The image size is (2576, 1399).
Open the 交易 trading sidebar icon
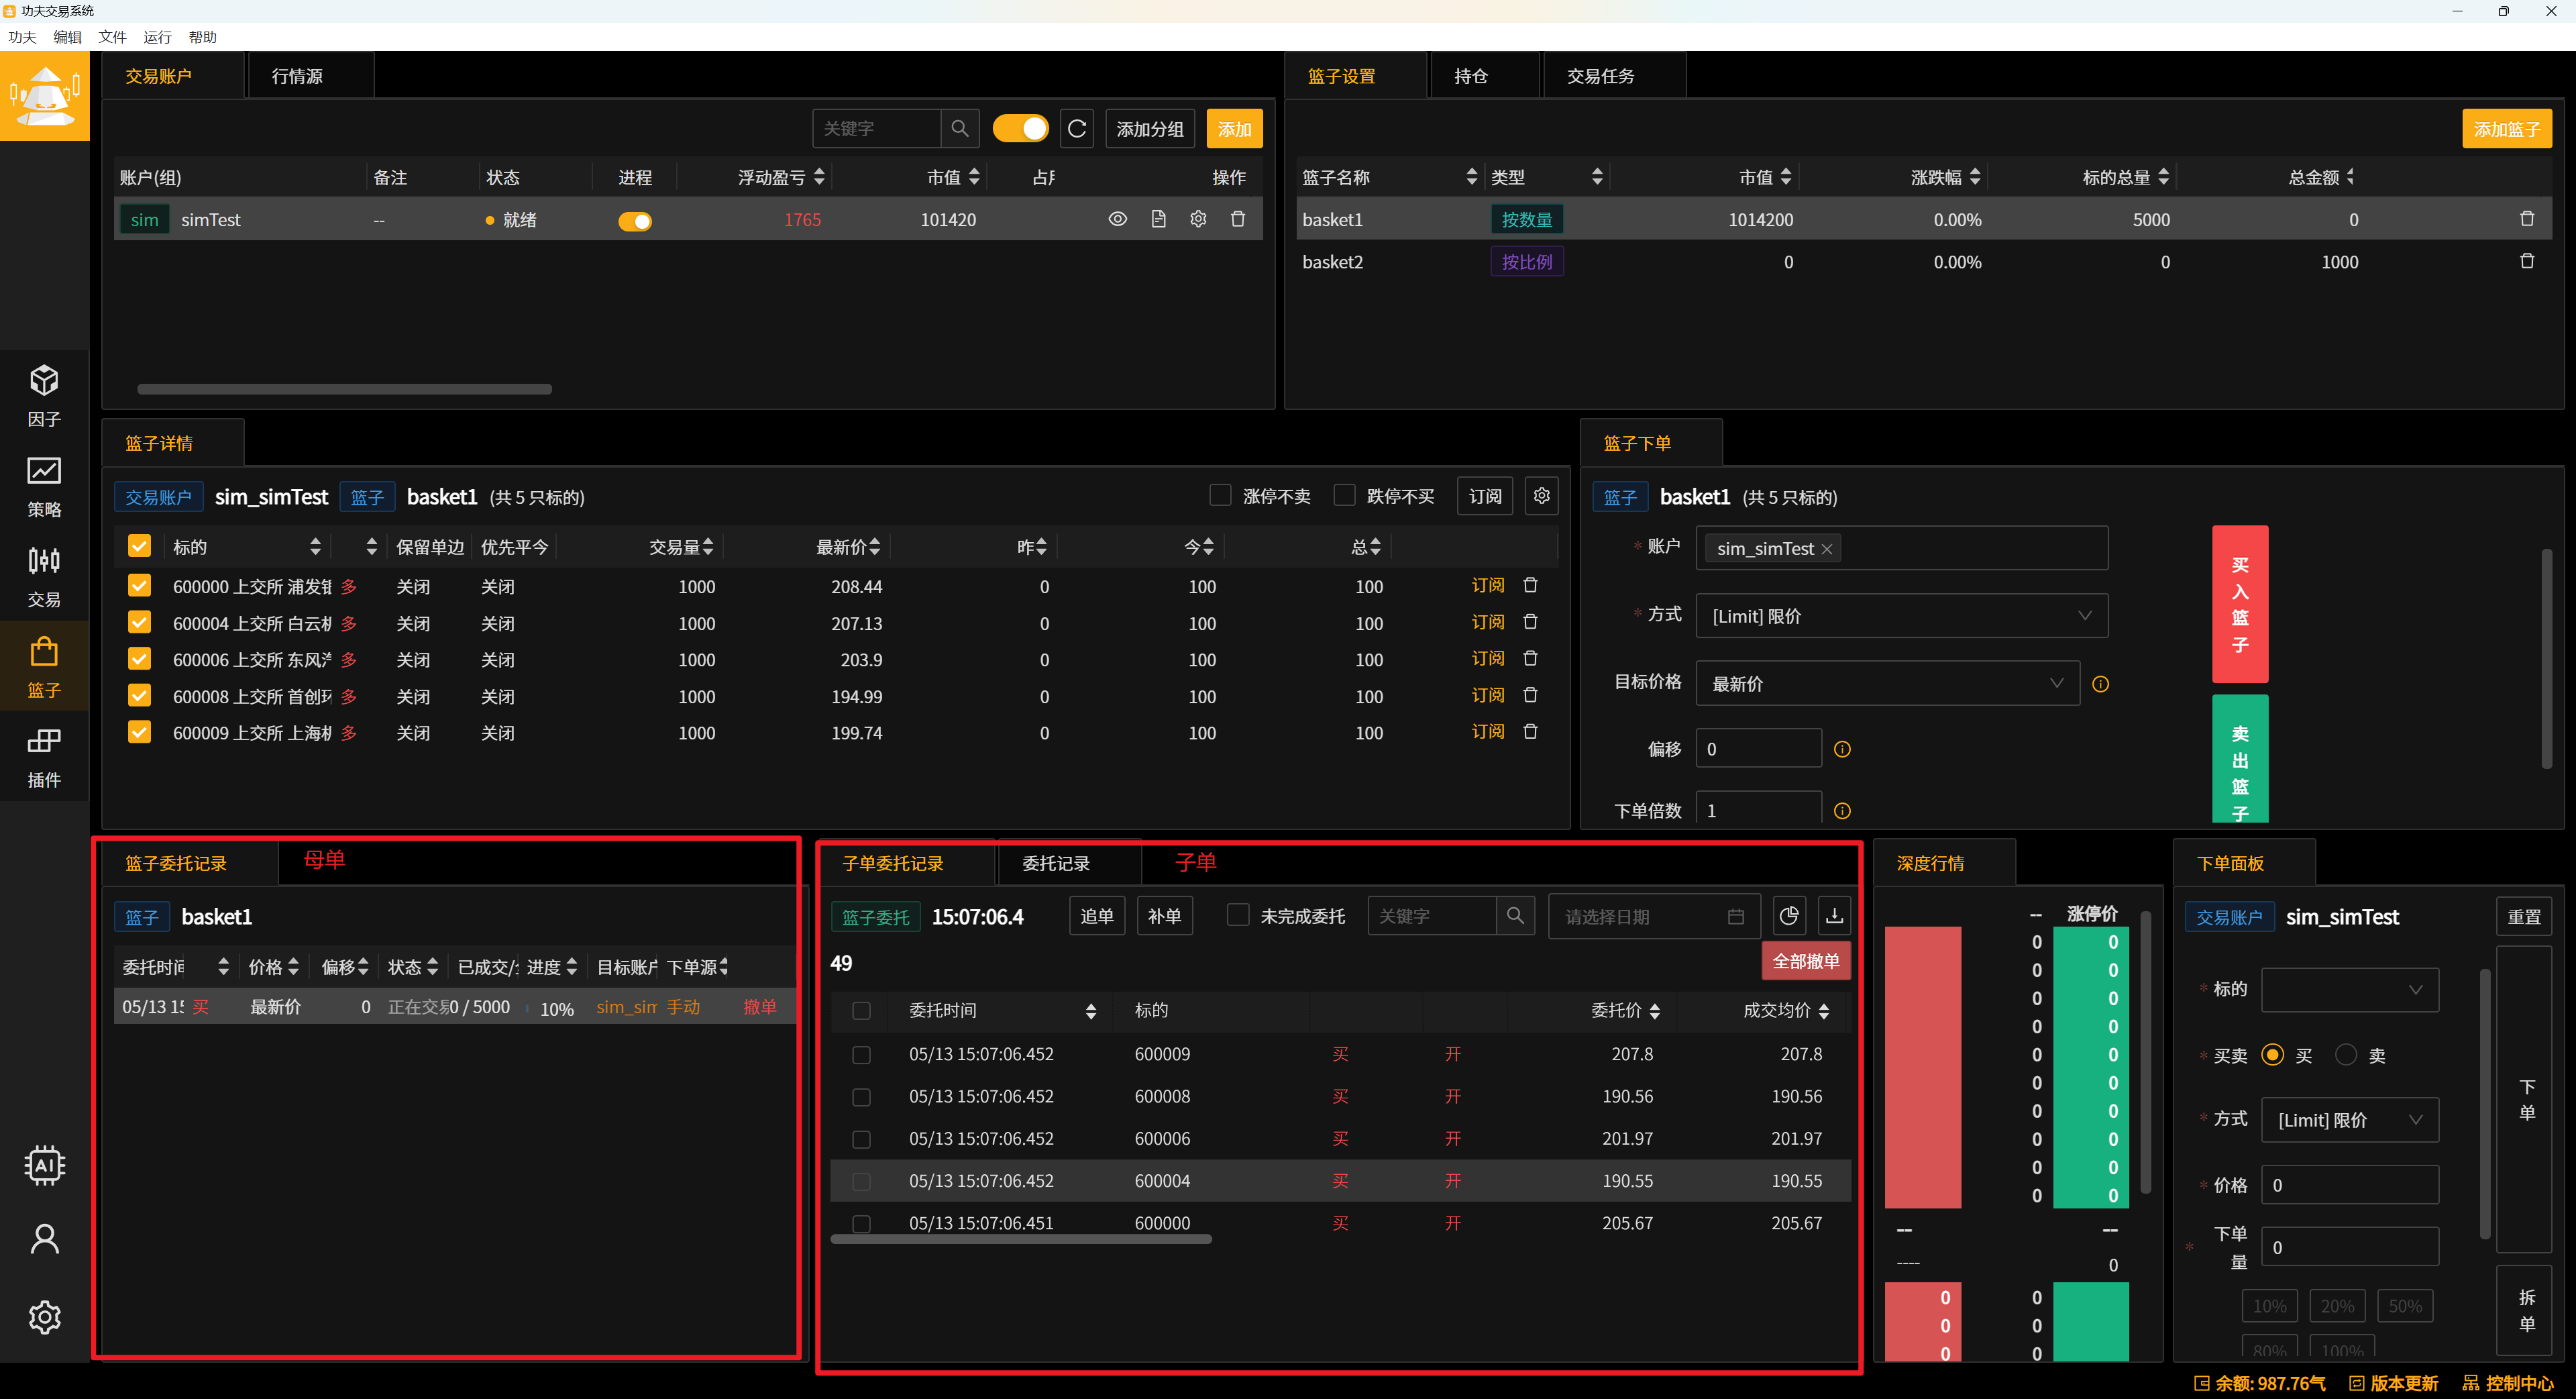[x=44, y=577]
